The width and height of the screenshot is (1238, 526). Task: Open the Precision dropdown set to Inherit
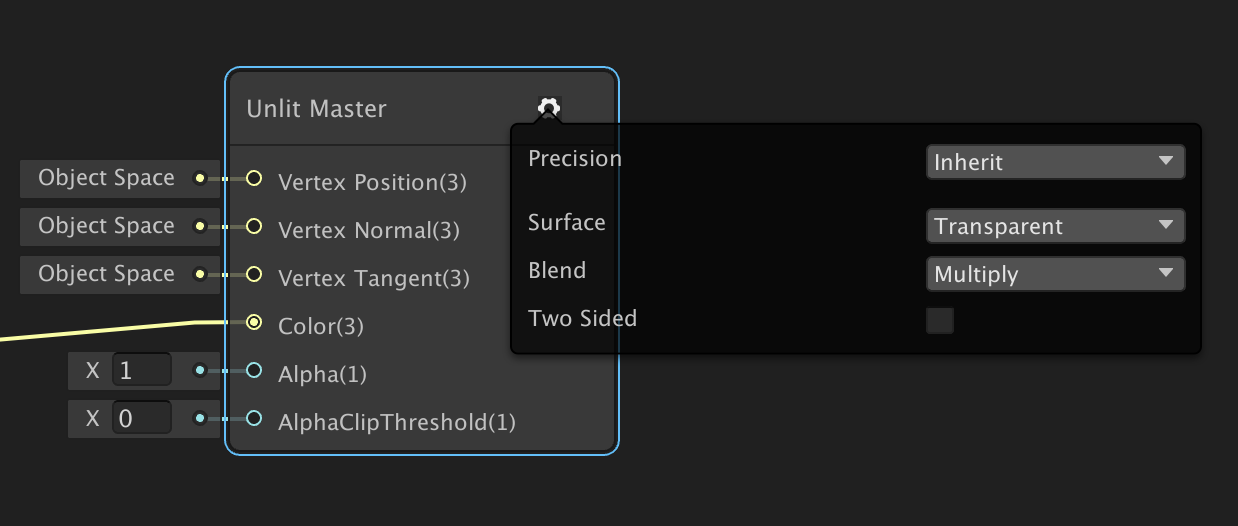1055,162
